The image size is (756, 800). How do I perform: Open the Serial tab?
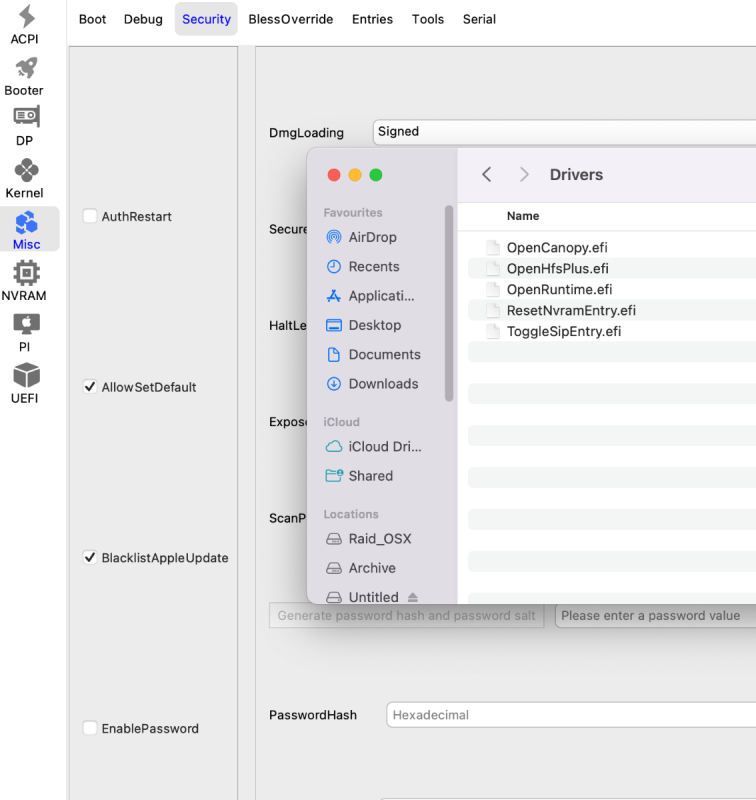(479, 19)
